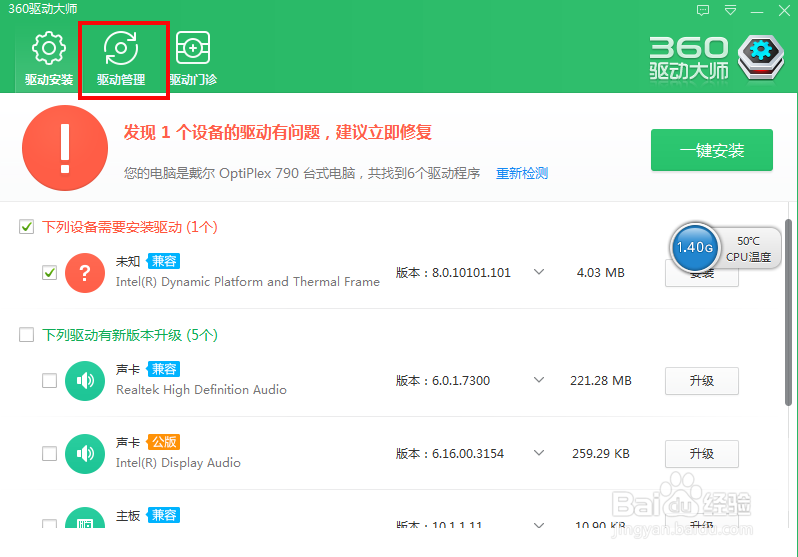Select the Realtek High Definition Audio name

point(201,390)
